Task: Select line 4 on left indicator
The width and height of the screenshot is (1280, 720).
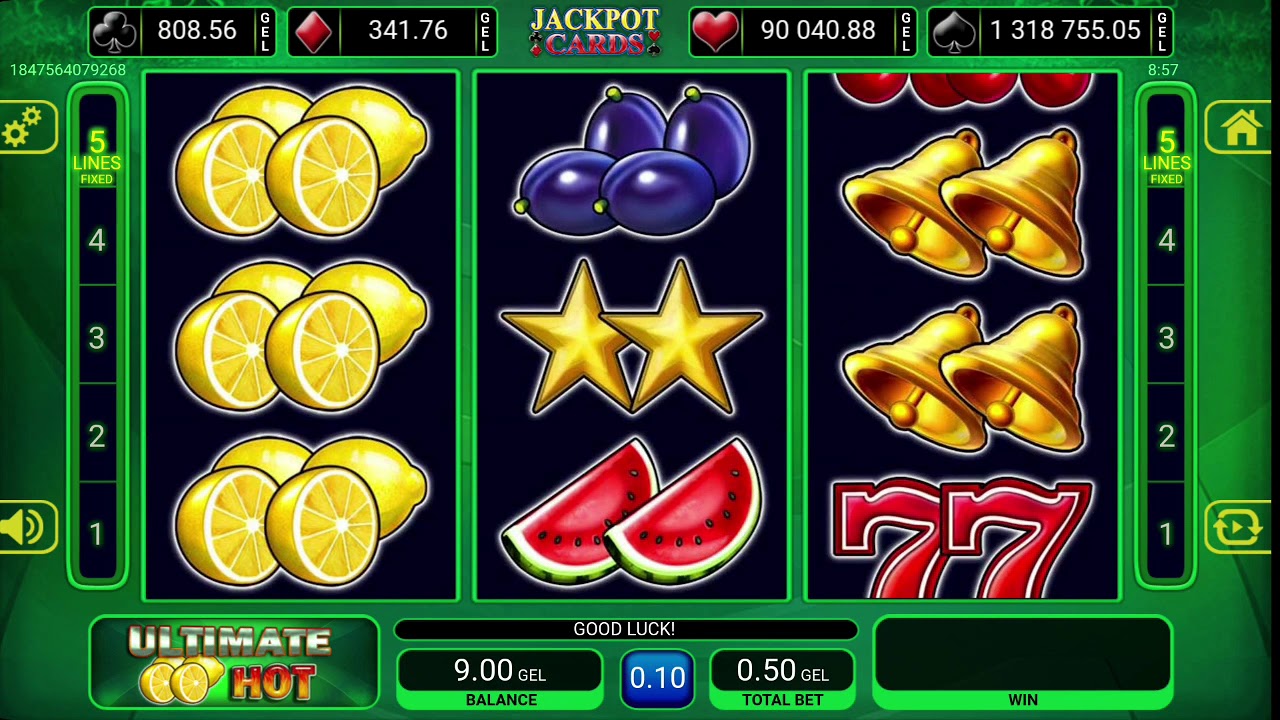Action: tap(97, 240)
